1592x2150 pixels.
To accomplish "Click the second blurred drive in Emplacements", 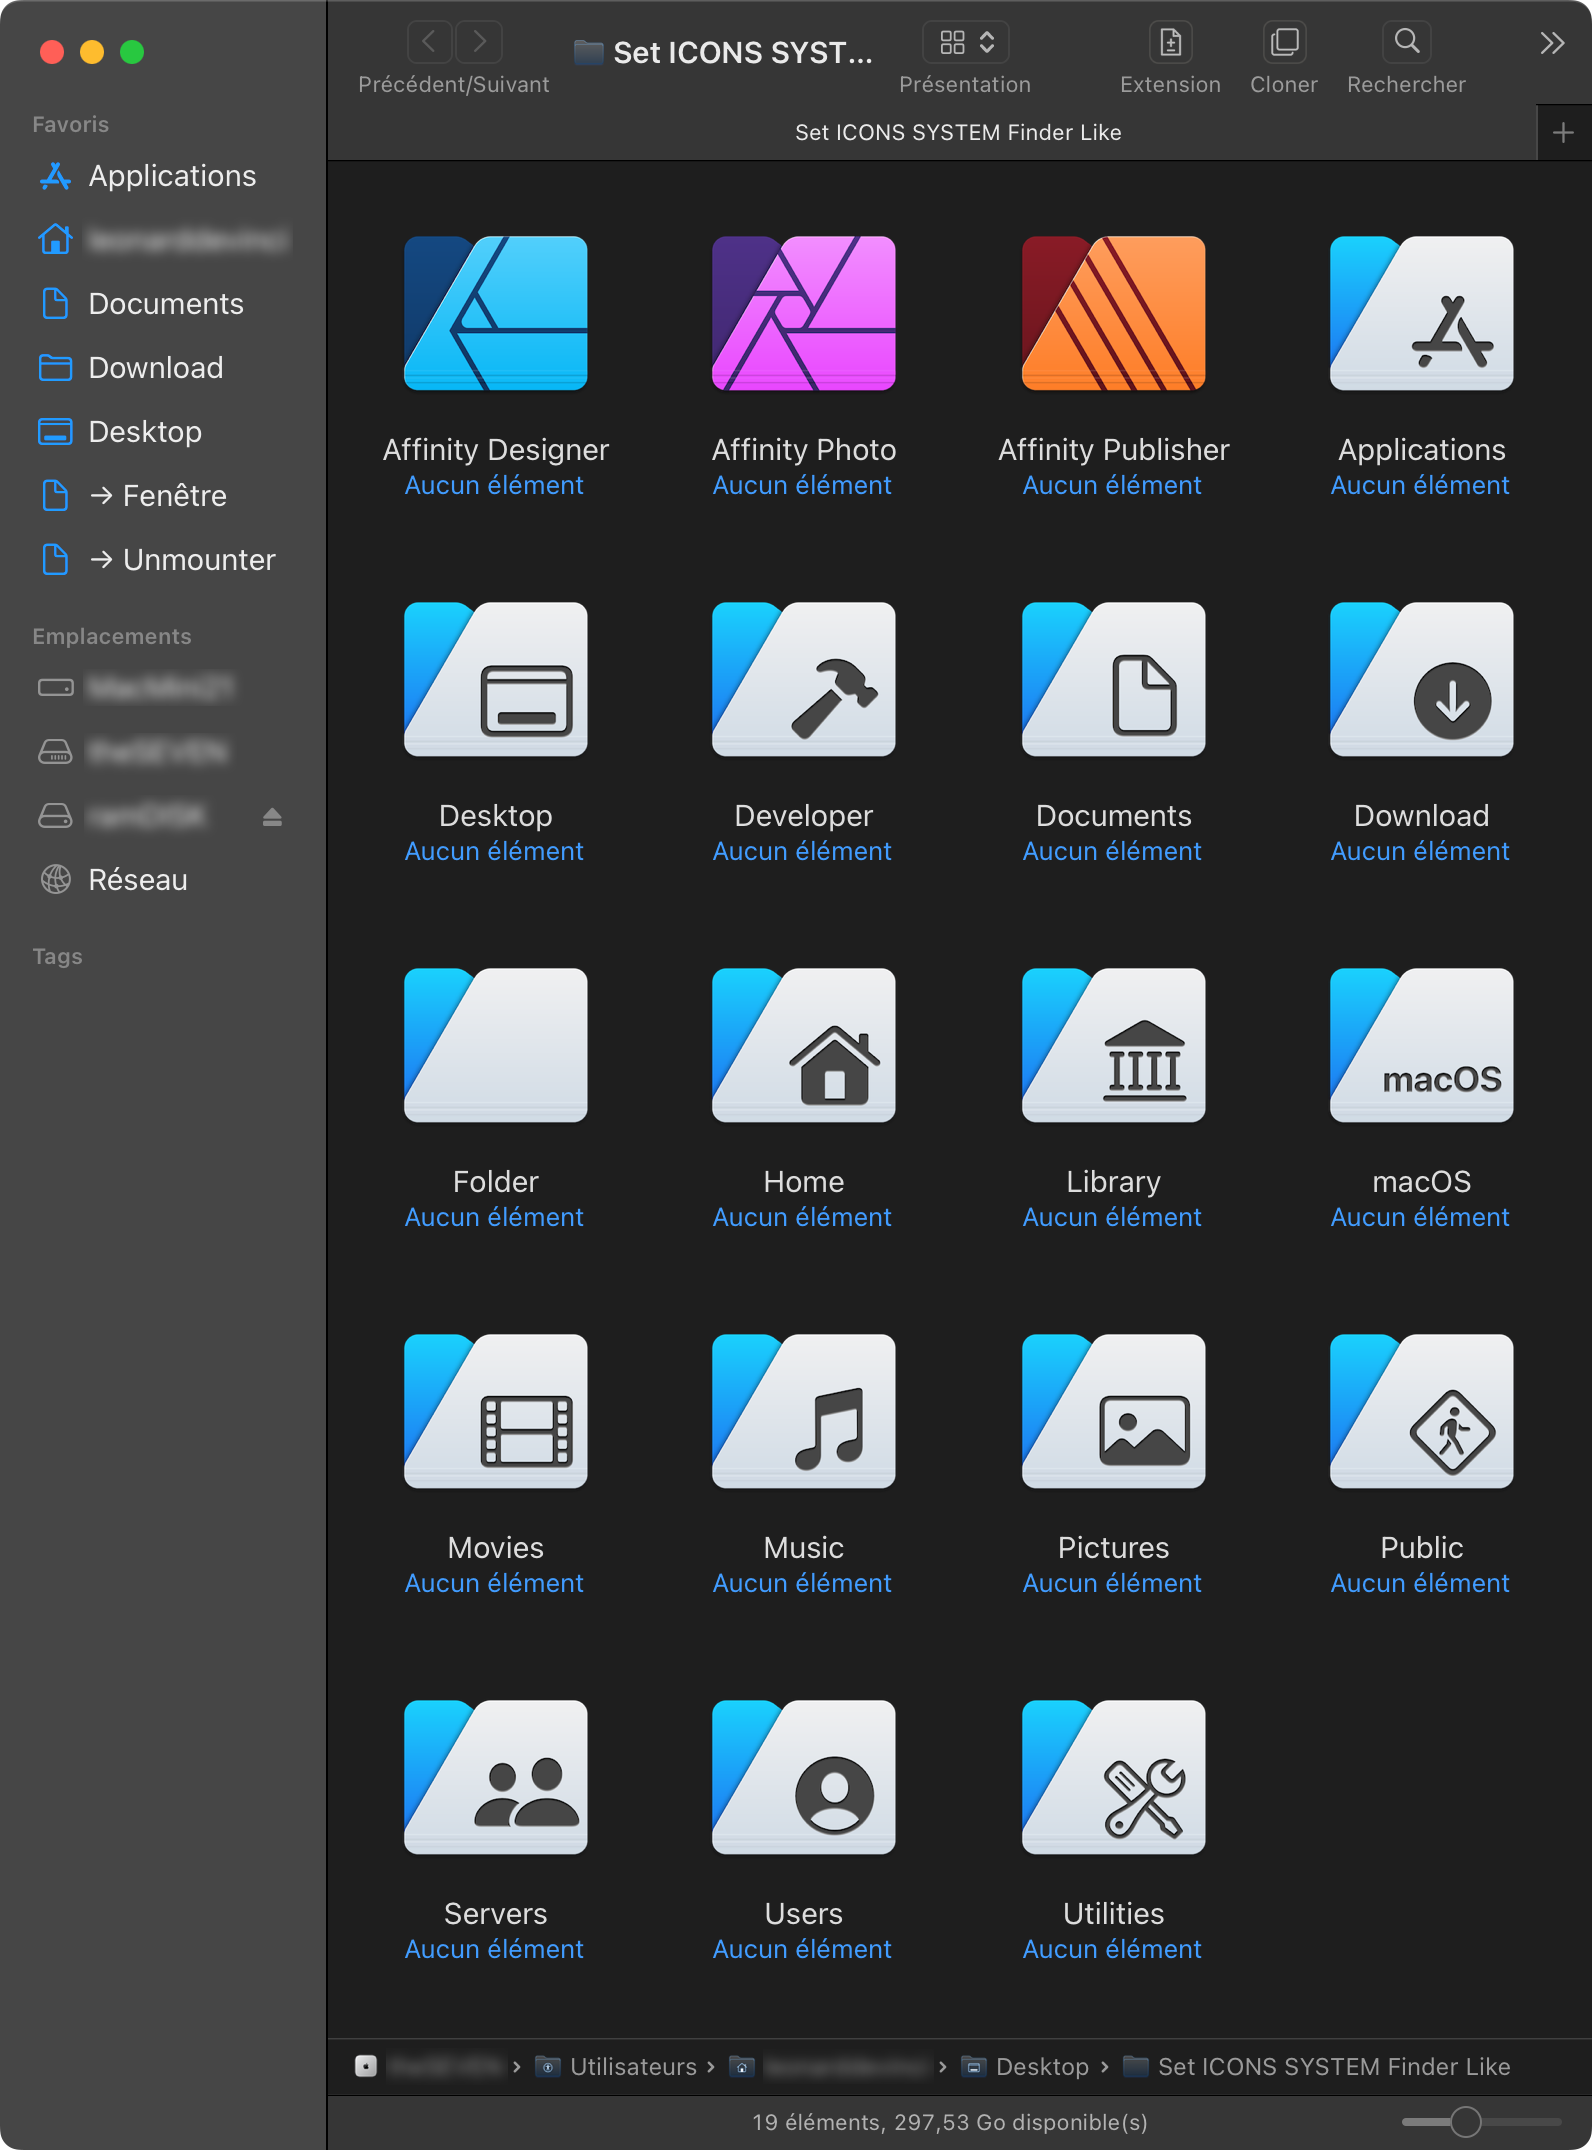I will (x=164, y=752).
